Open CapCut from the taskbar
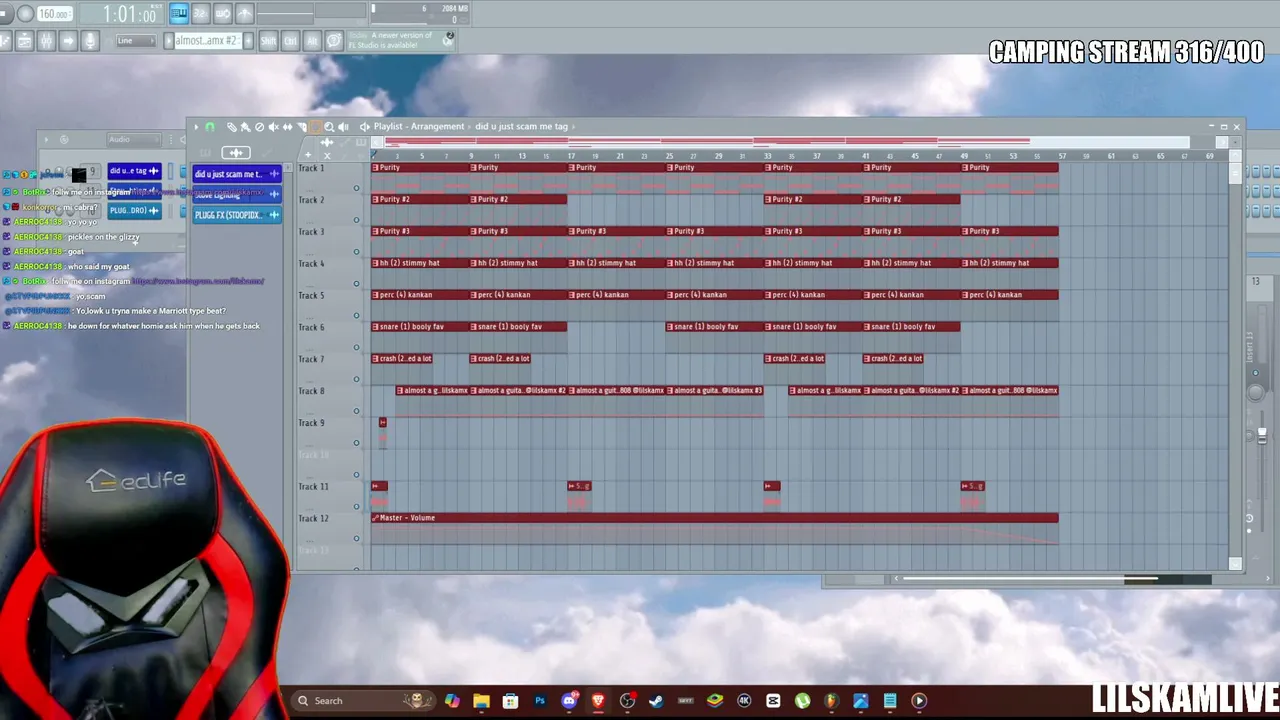The width and height of the screenshot is (1280, 720). point(773,701)
